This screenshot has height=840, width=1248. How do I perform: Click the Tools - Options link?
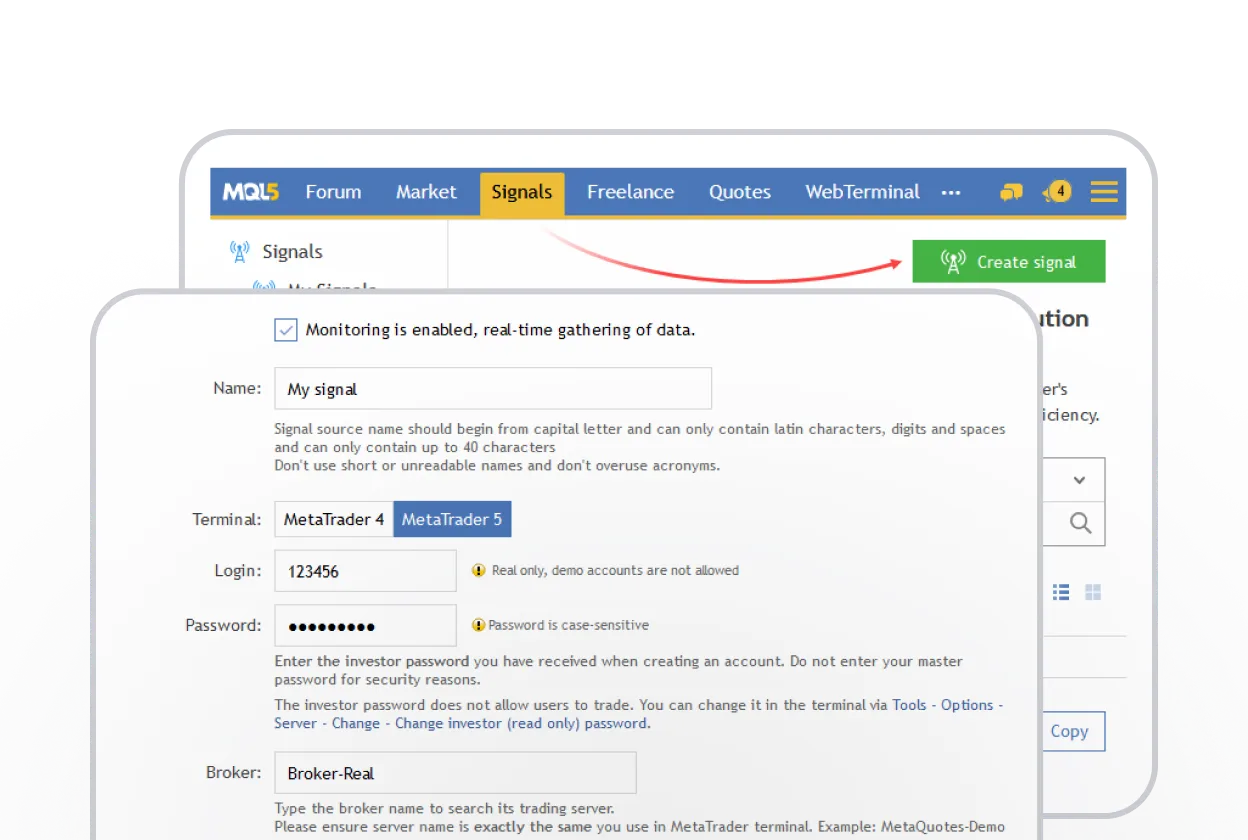pos(943,705)
